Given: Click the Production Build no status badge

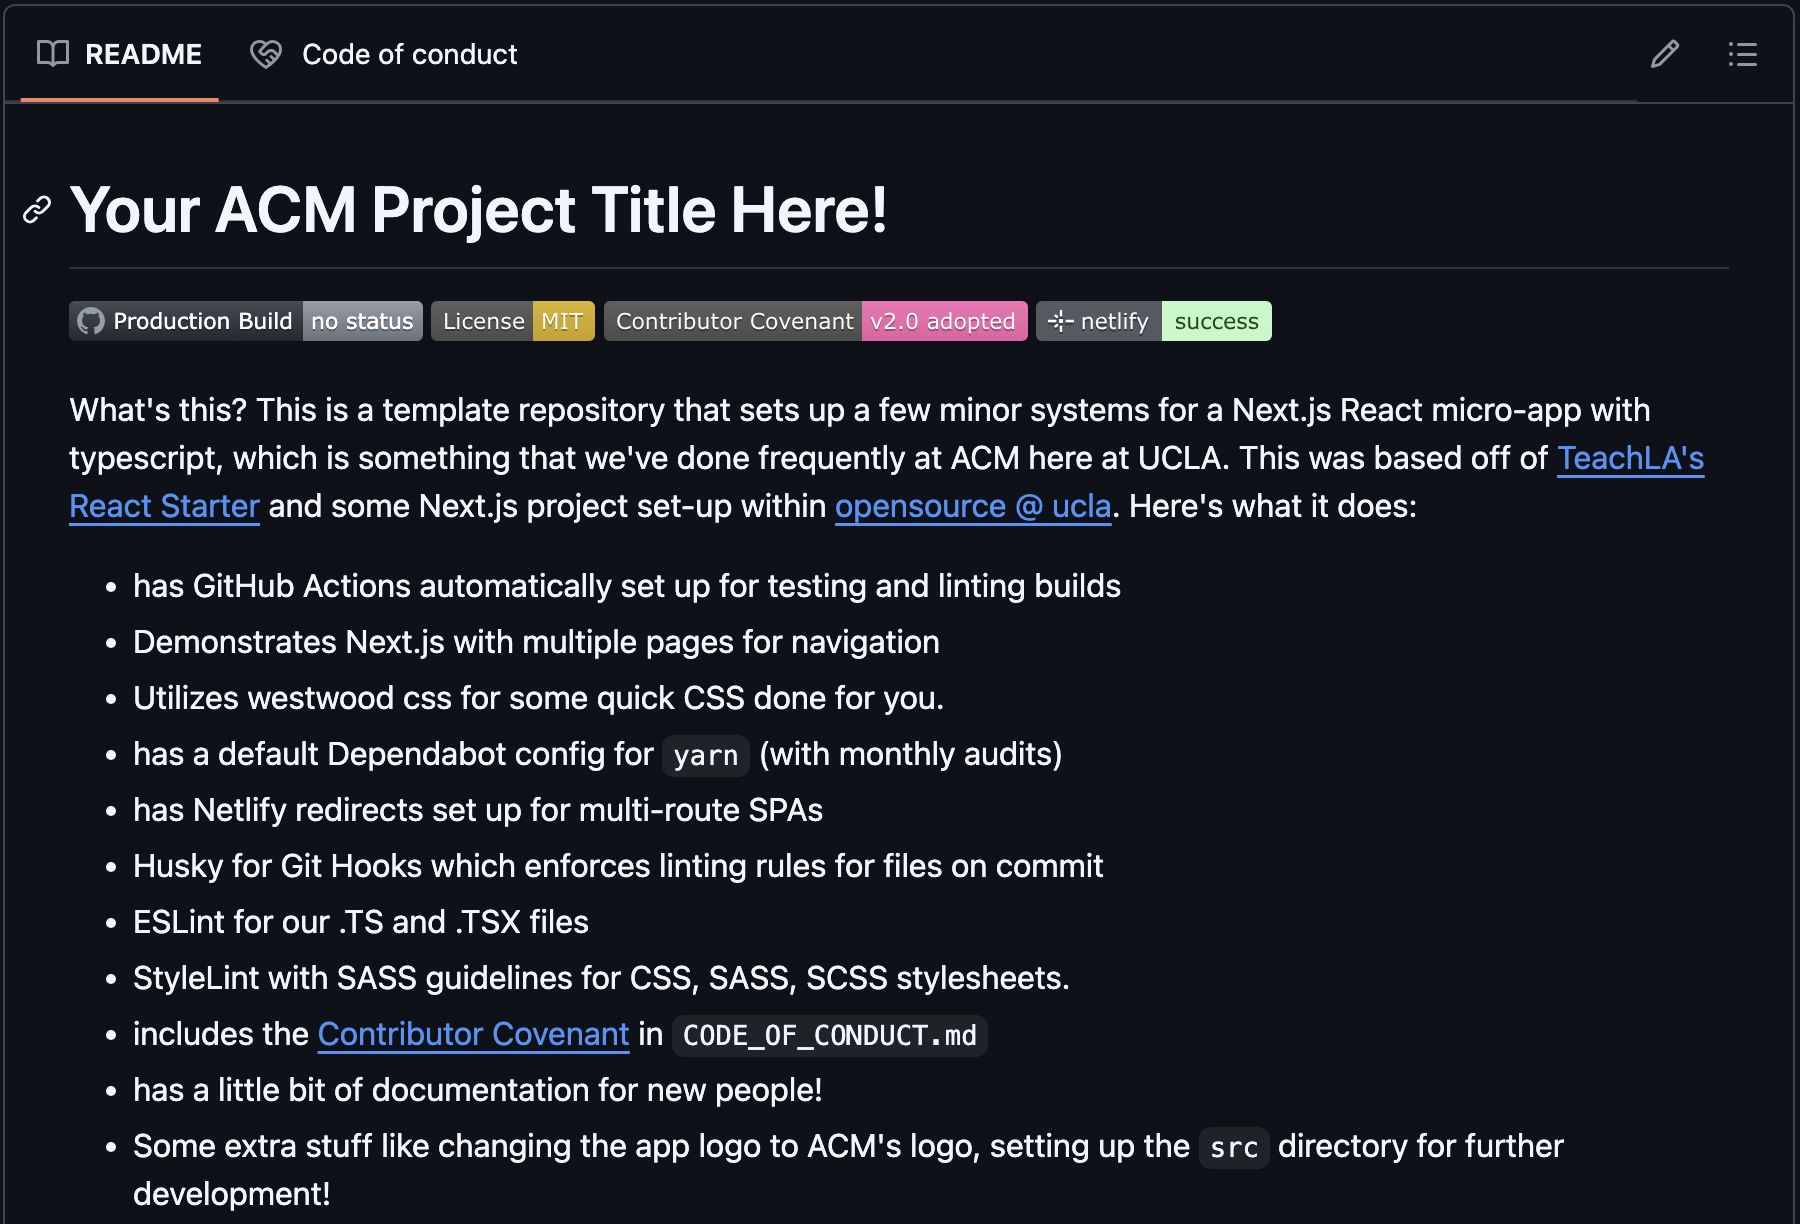Looking at the screenshot, I should tap(246, 321).
